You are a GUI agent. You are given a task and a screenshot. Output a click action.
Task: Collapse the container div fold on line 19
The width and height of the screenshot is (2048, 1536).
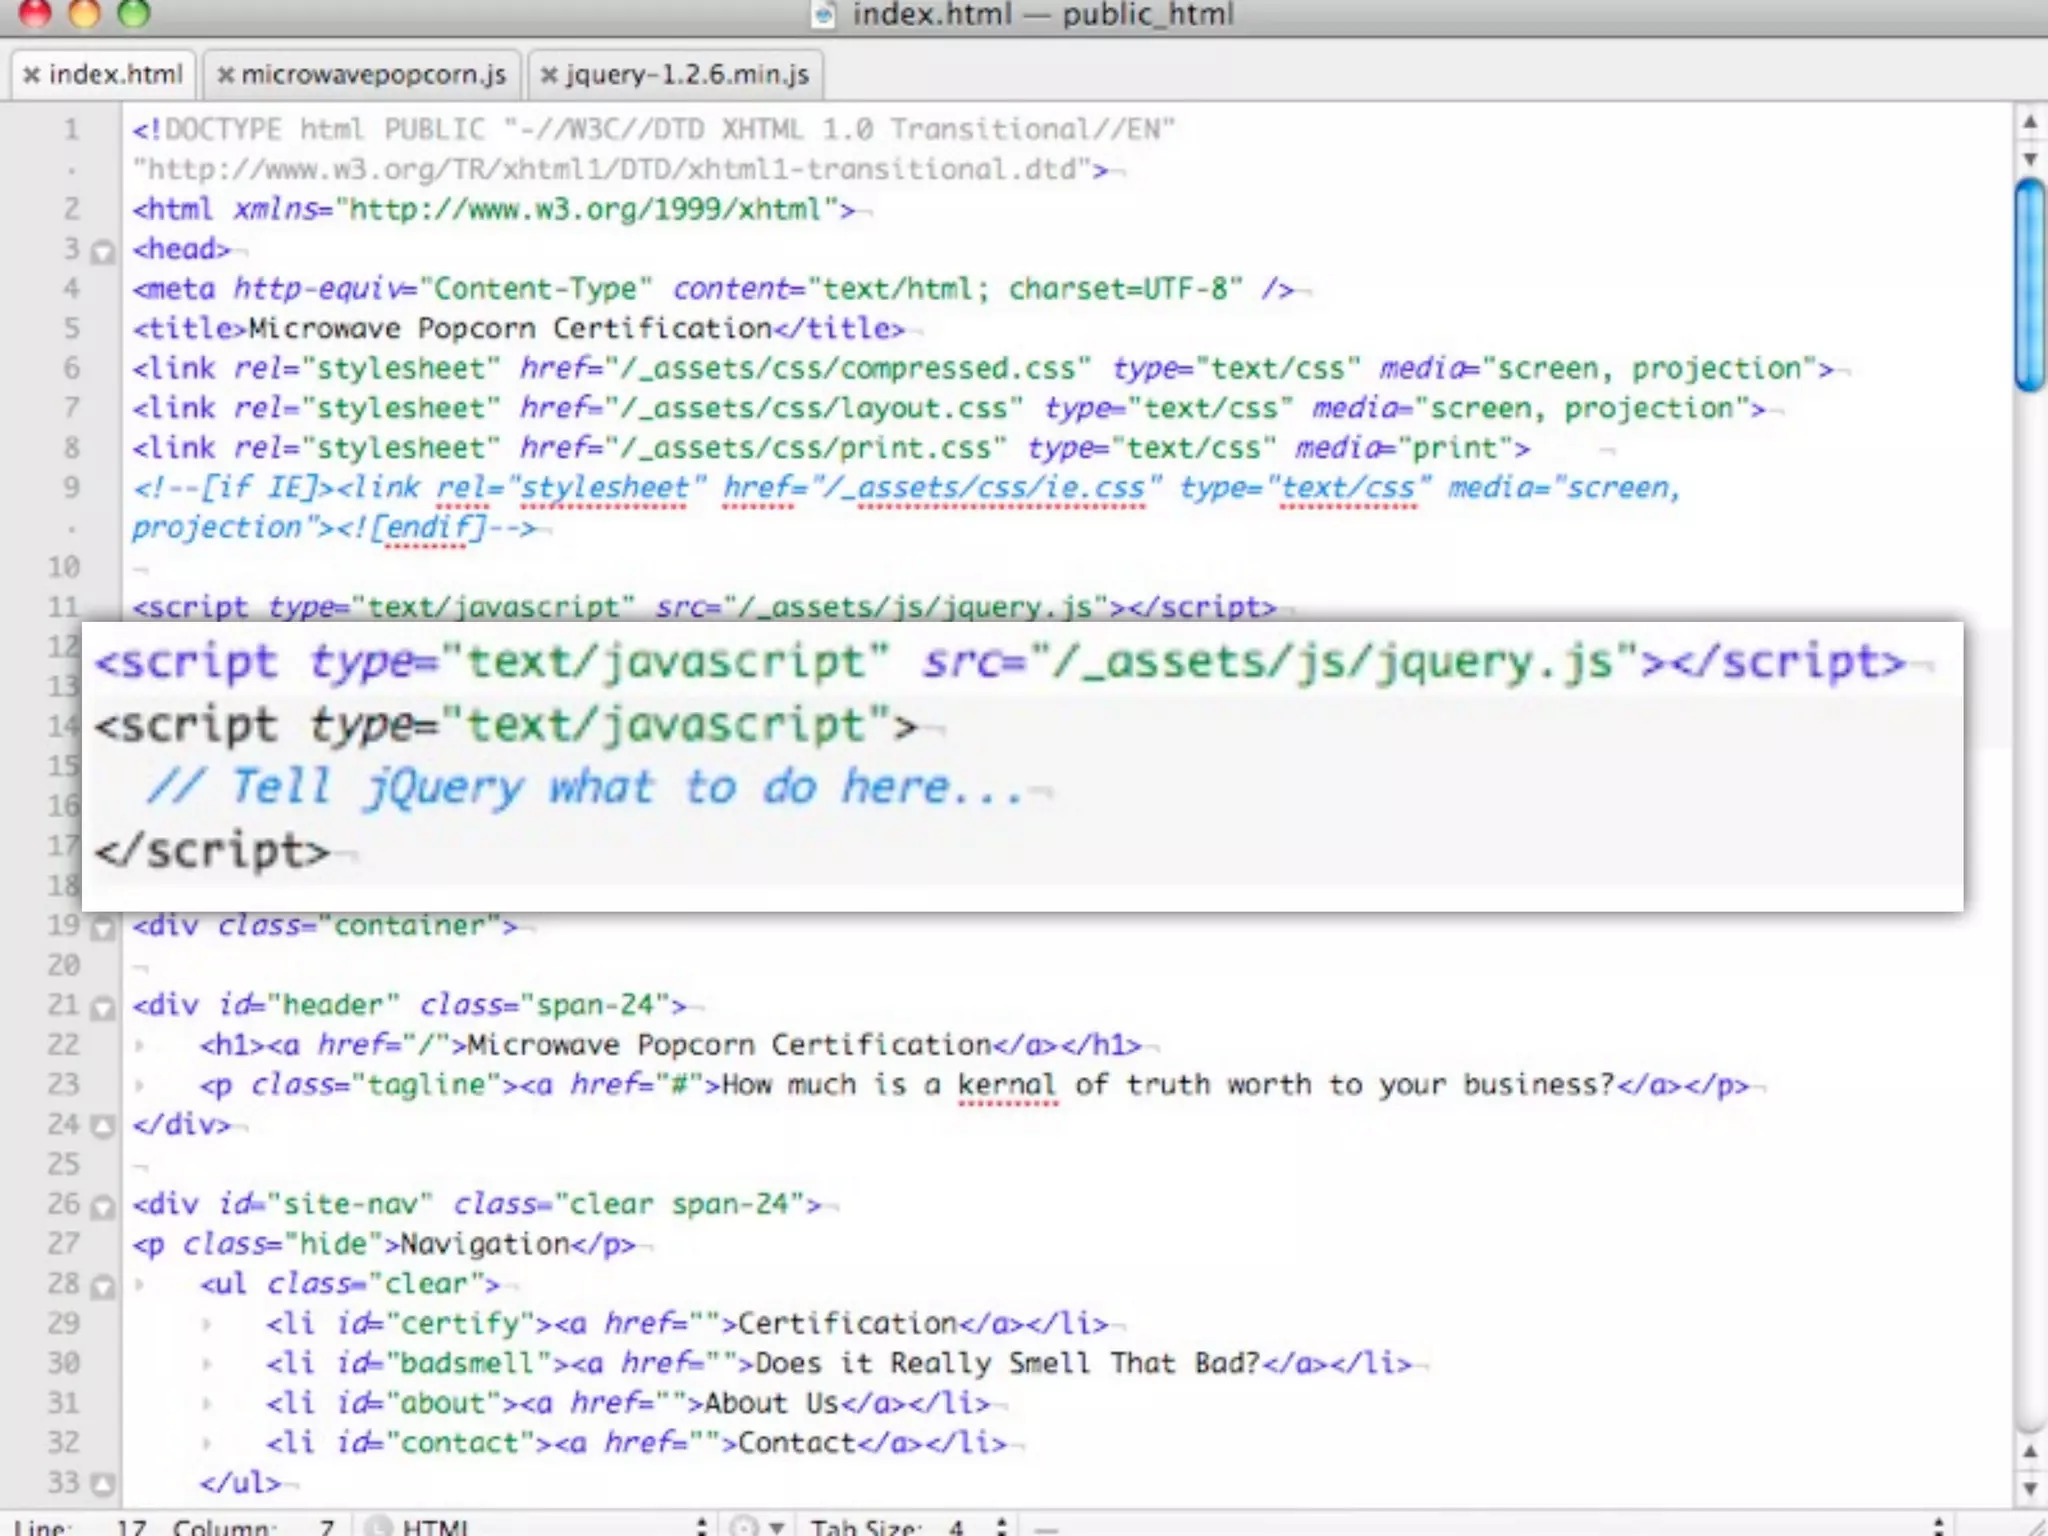pos(102,928)
